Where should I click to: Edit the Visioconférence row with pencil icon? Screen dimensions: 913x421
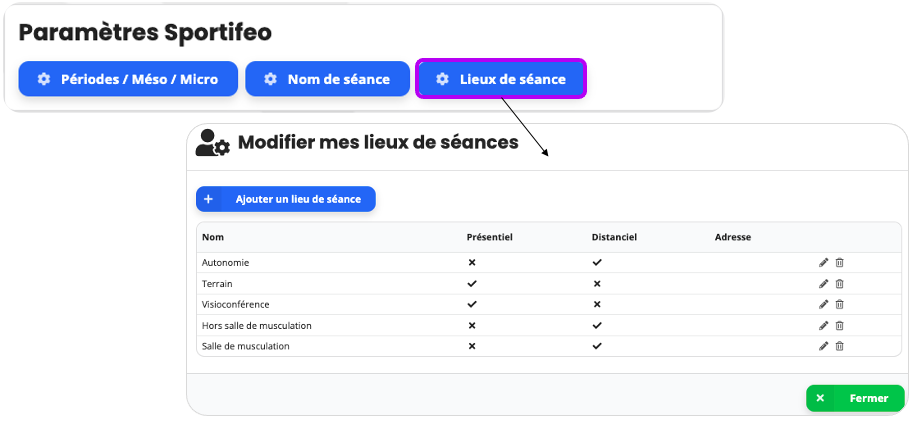823,304
